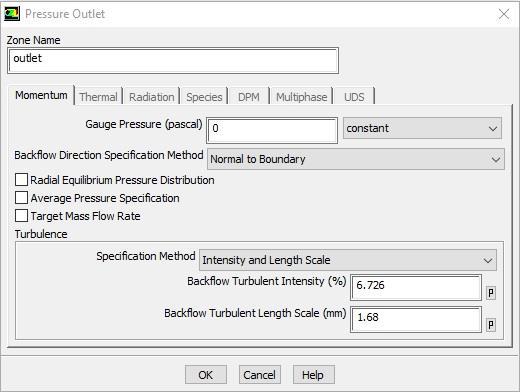Click the Zone Name field containing outlet
520x392 pixels.
pos(173,60)
